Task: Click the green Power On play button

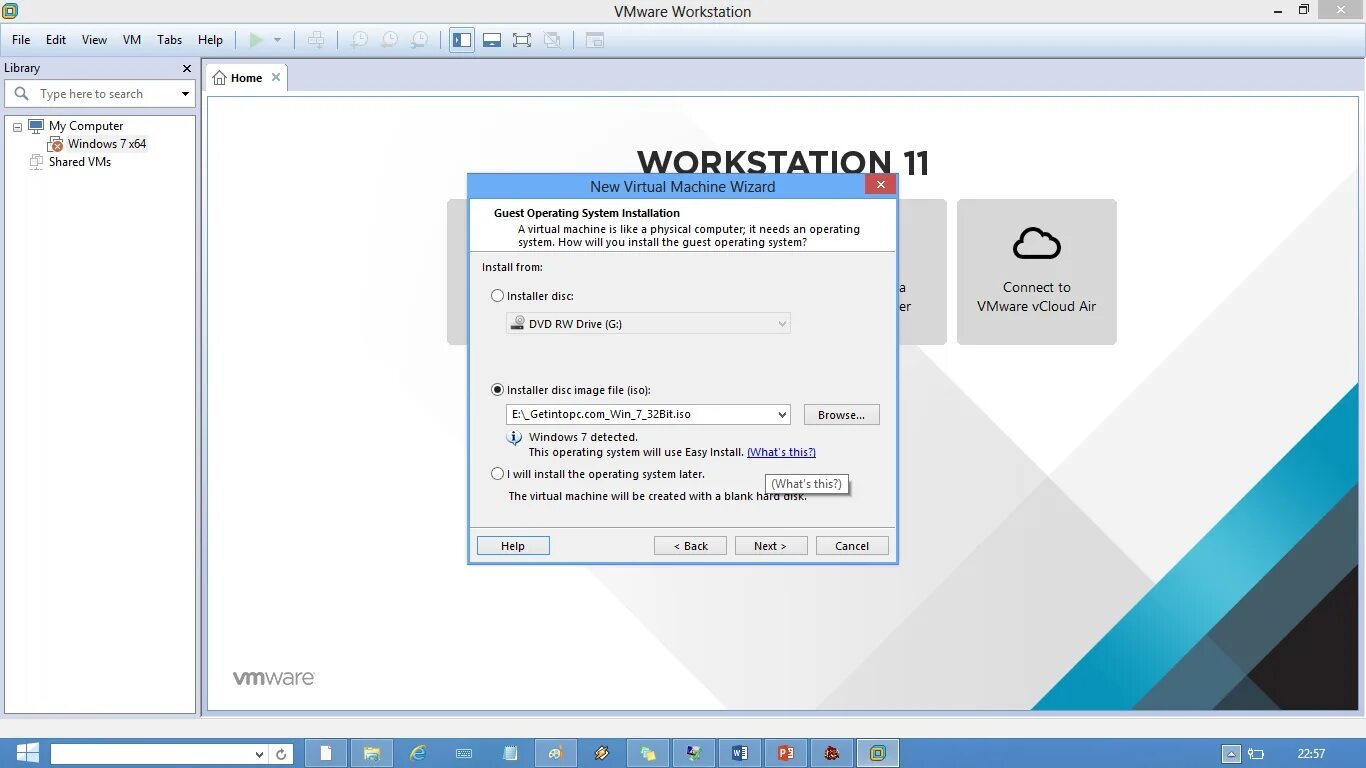Action: pos(257,40)
